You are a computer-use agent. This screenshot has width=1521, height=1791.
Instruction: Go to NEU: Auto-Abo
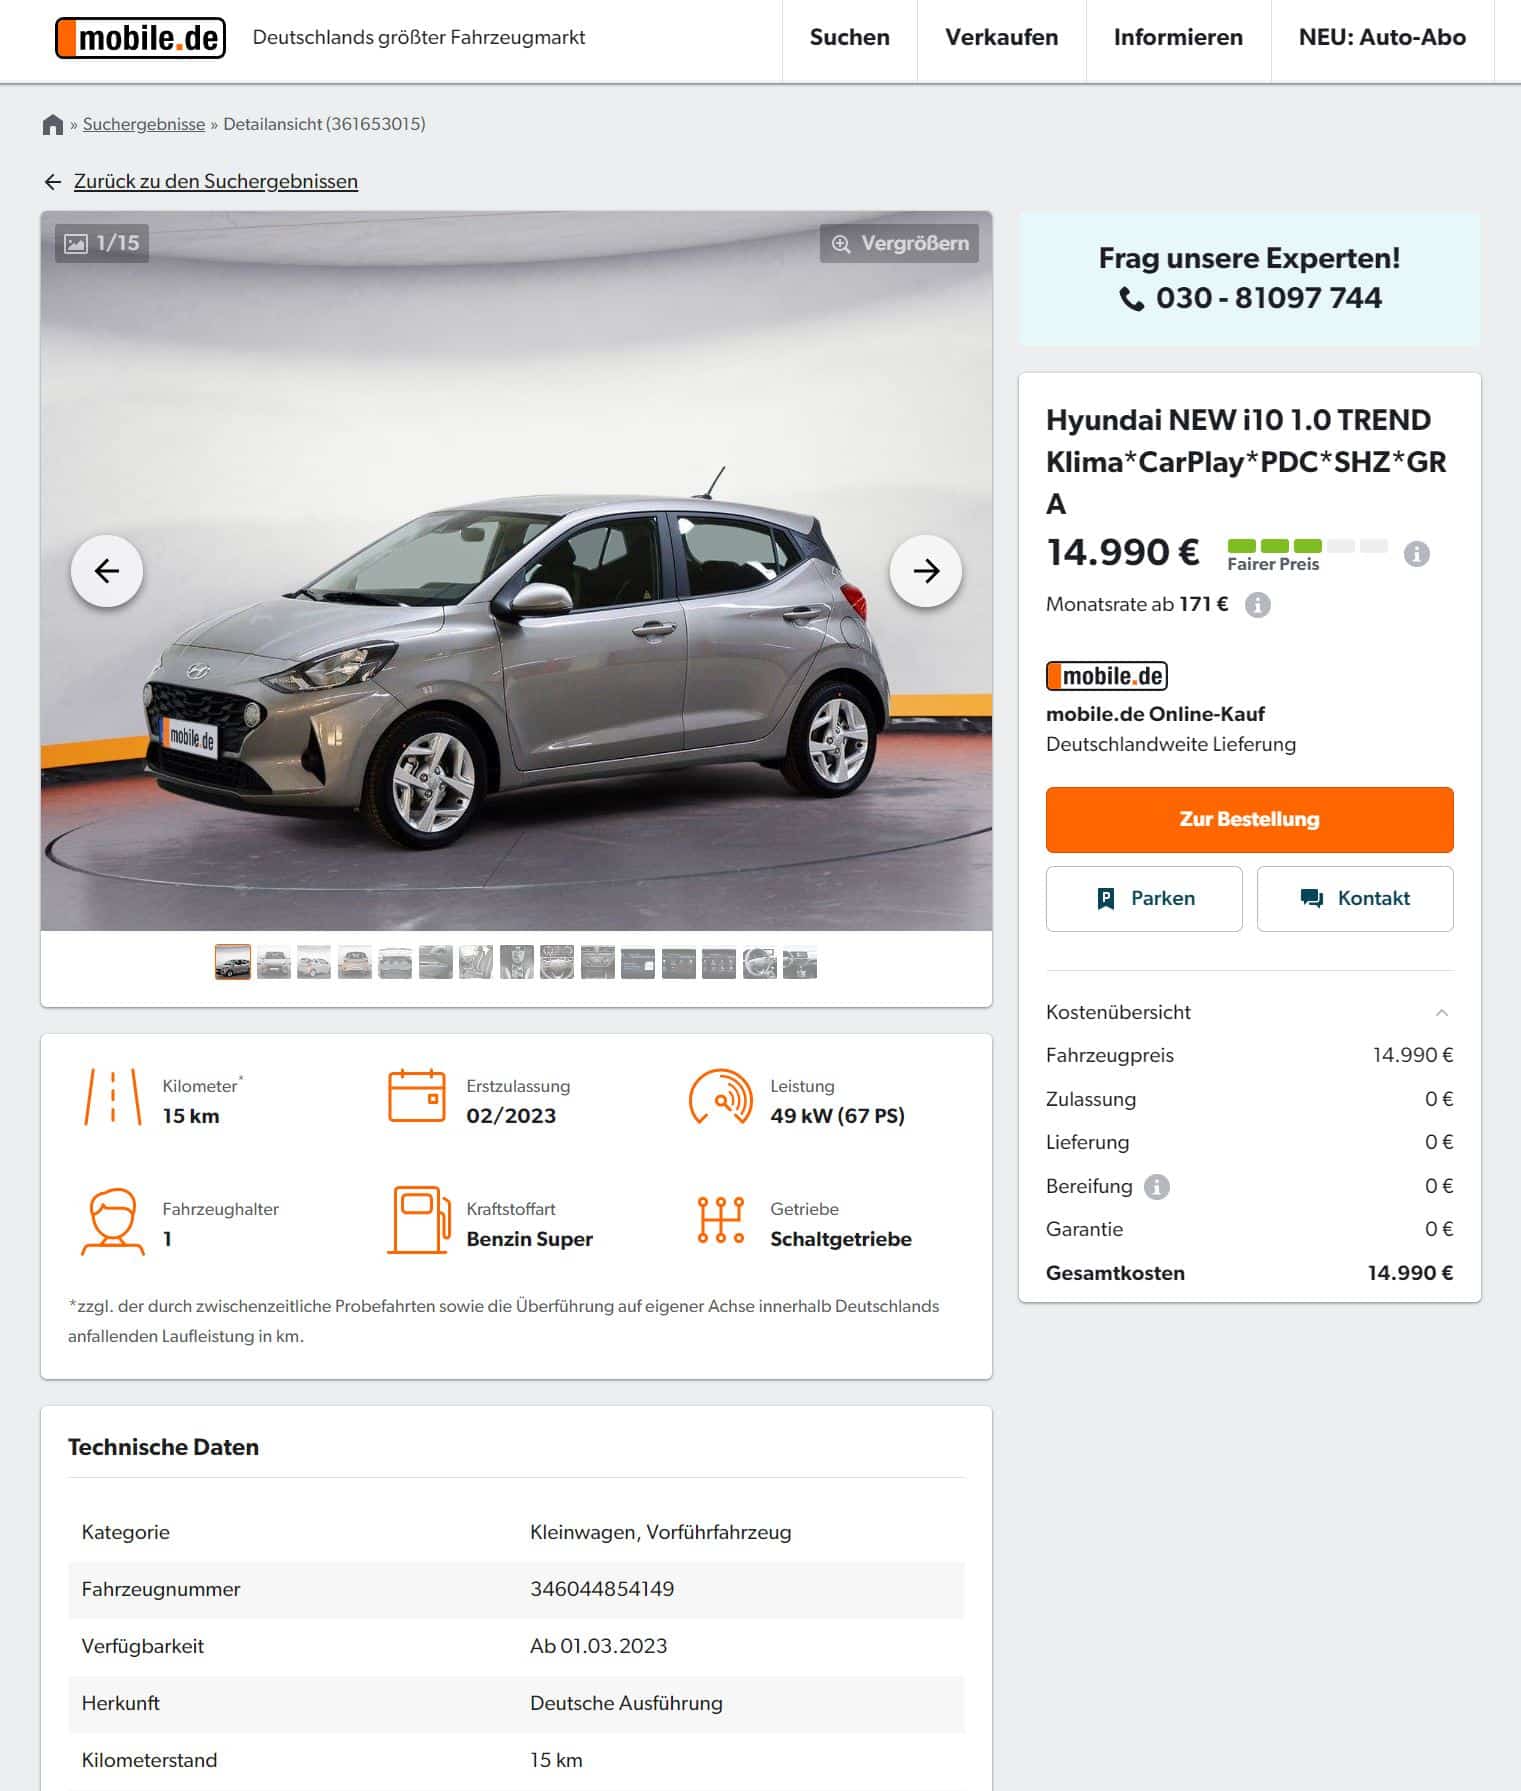(x=1382, y=38)
